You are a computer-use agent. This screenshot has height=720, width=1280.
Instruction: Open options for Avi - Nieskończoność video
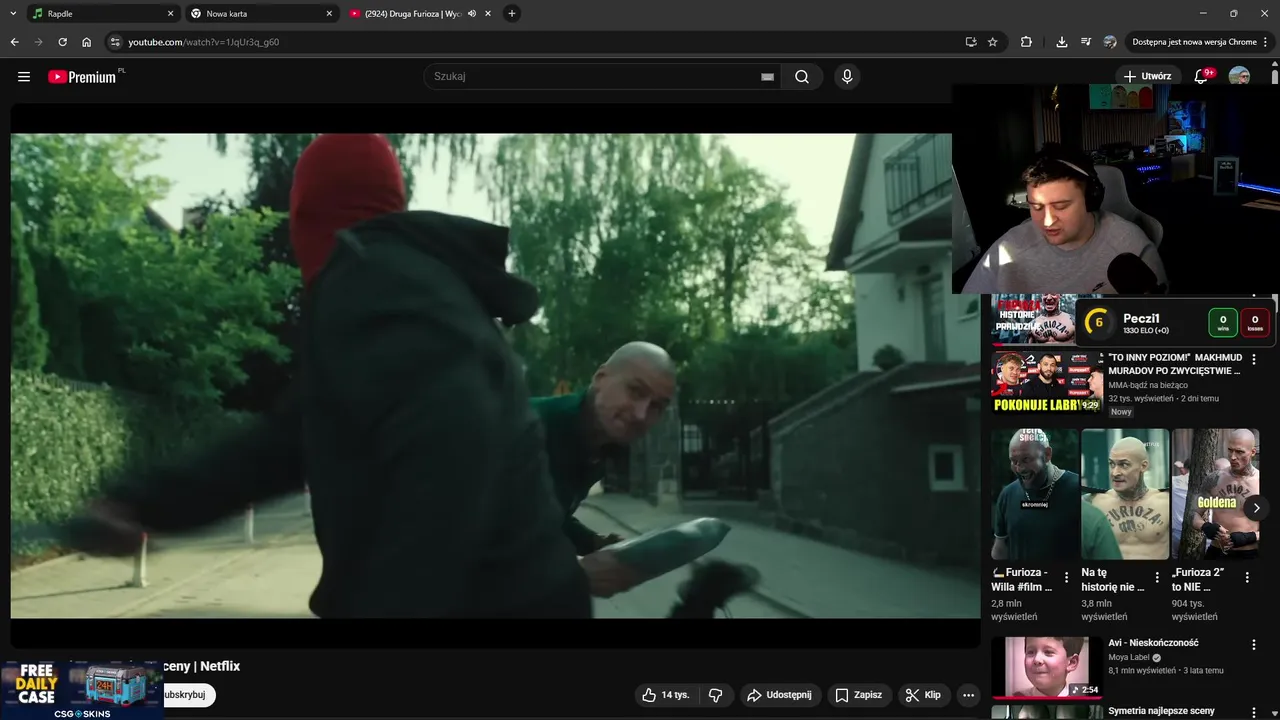(1254, 646)
